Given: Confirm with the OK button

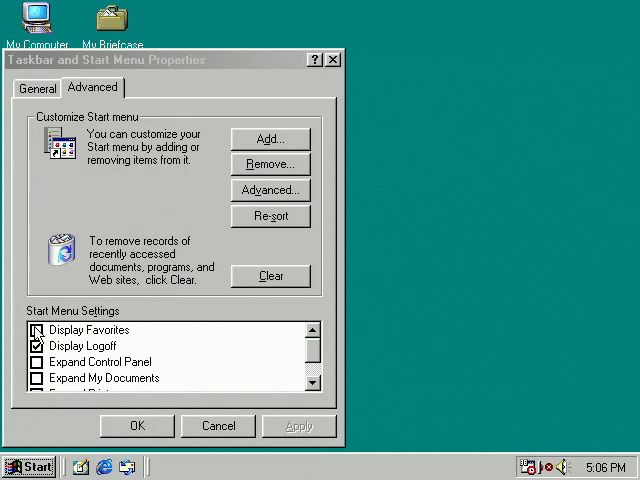Looking at the screenshot, I should pyautogui.click(x=137, y=426).
